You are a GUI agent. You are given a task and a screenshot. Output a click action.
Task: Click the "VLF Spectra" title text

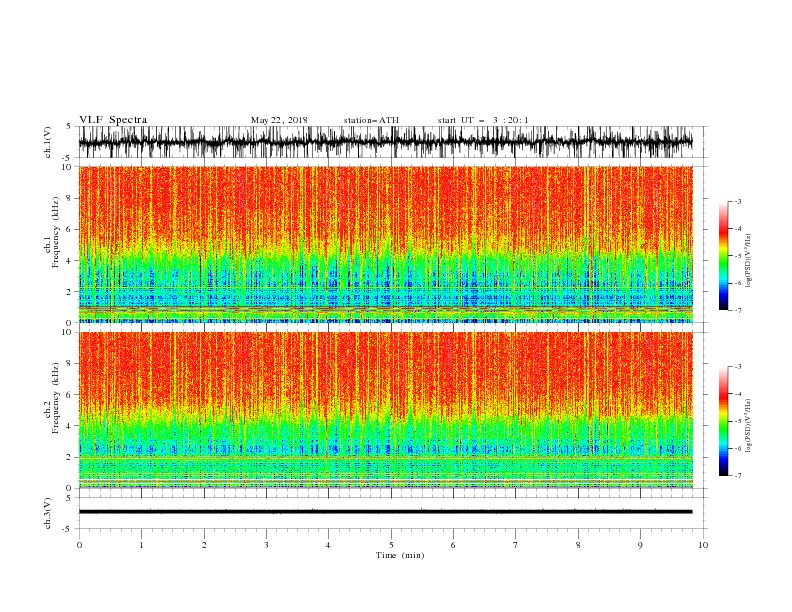(x=113, y=120)
